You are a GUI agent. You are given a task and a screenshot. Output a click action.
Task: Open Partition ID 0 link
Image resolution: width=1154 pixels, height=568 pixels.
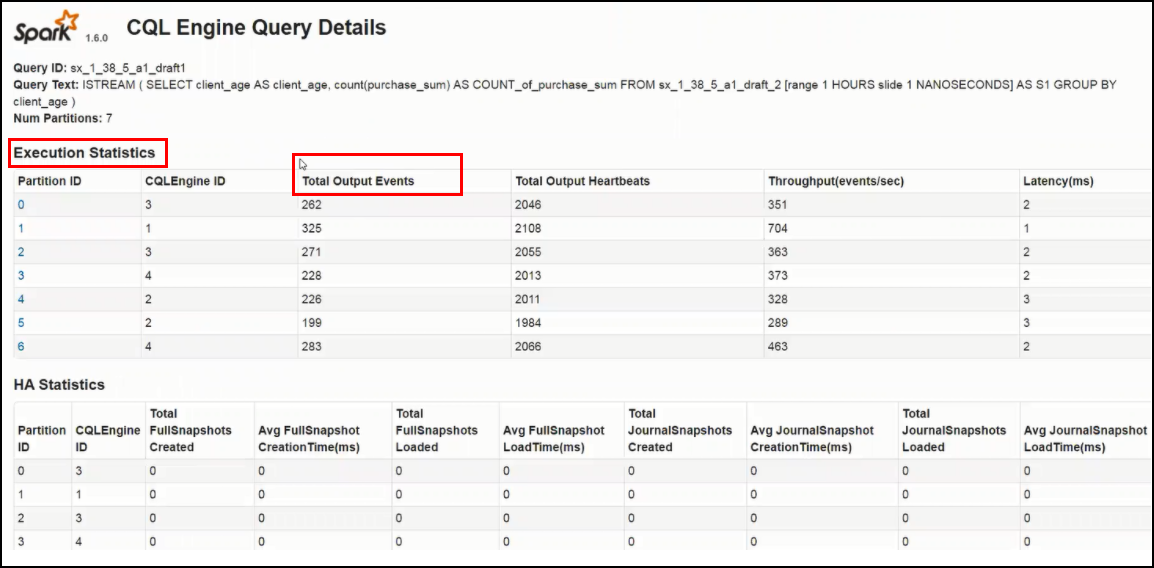(x=21, y=205)
